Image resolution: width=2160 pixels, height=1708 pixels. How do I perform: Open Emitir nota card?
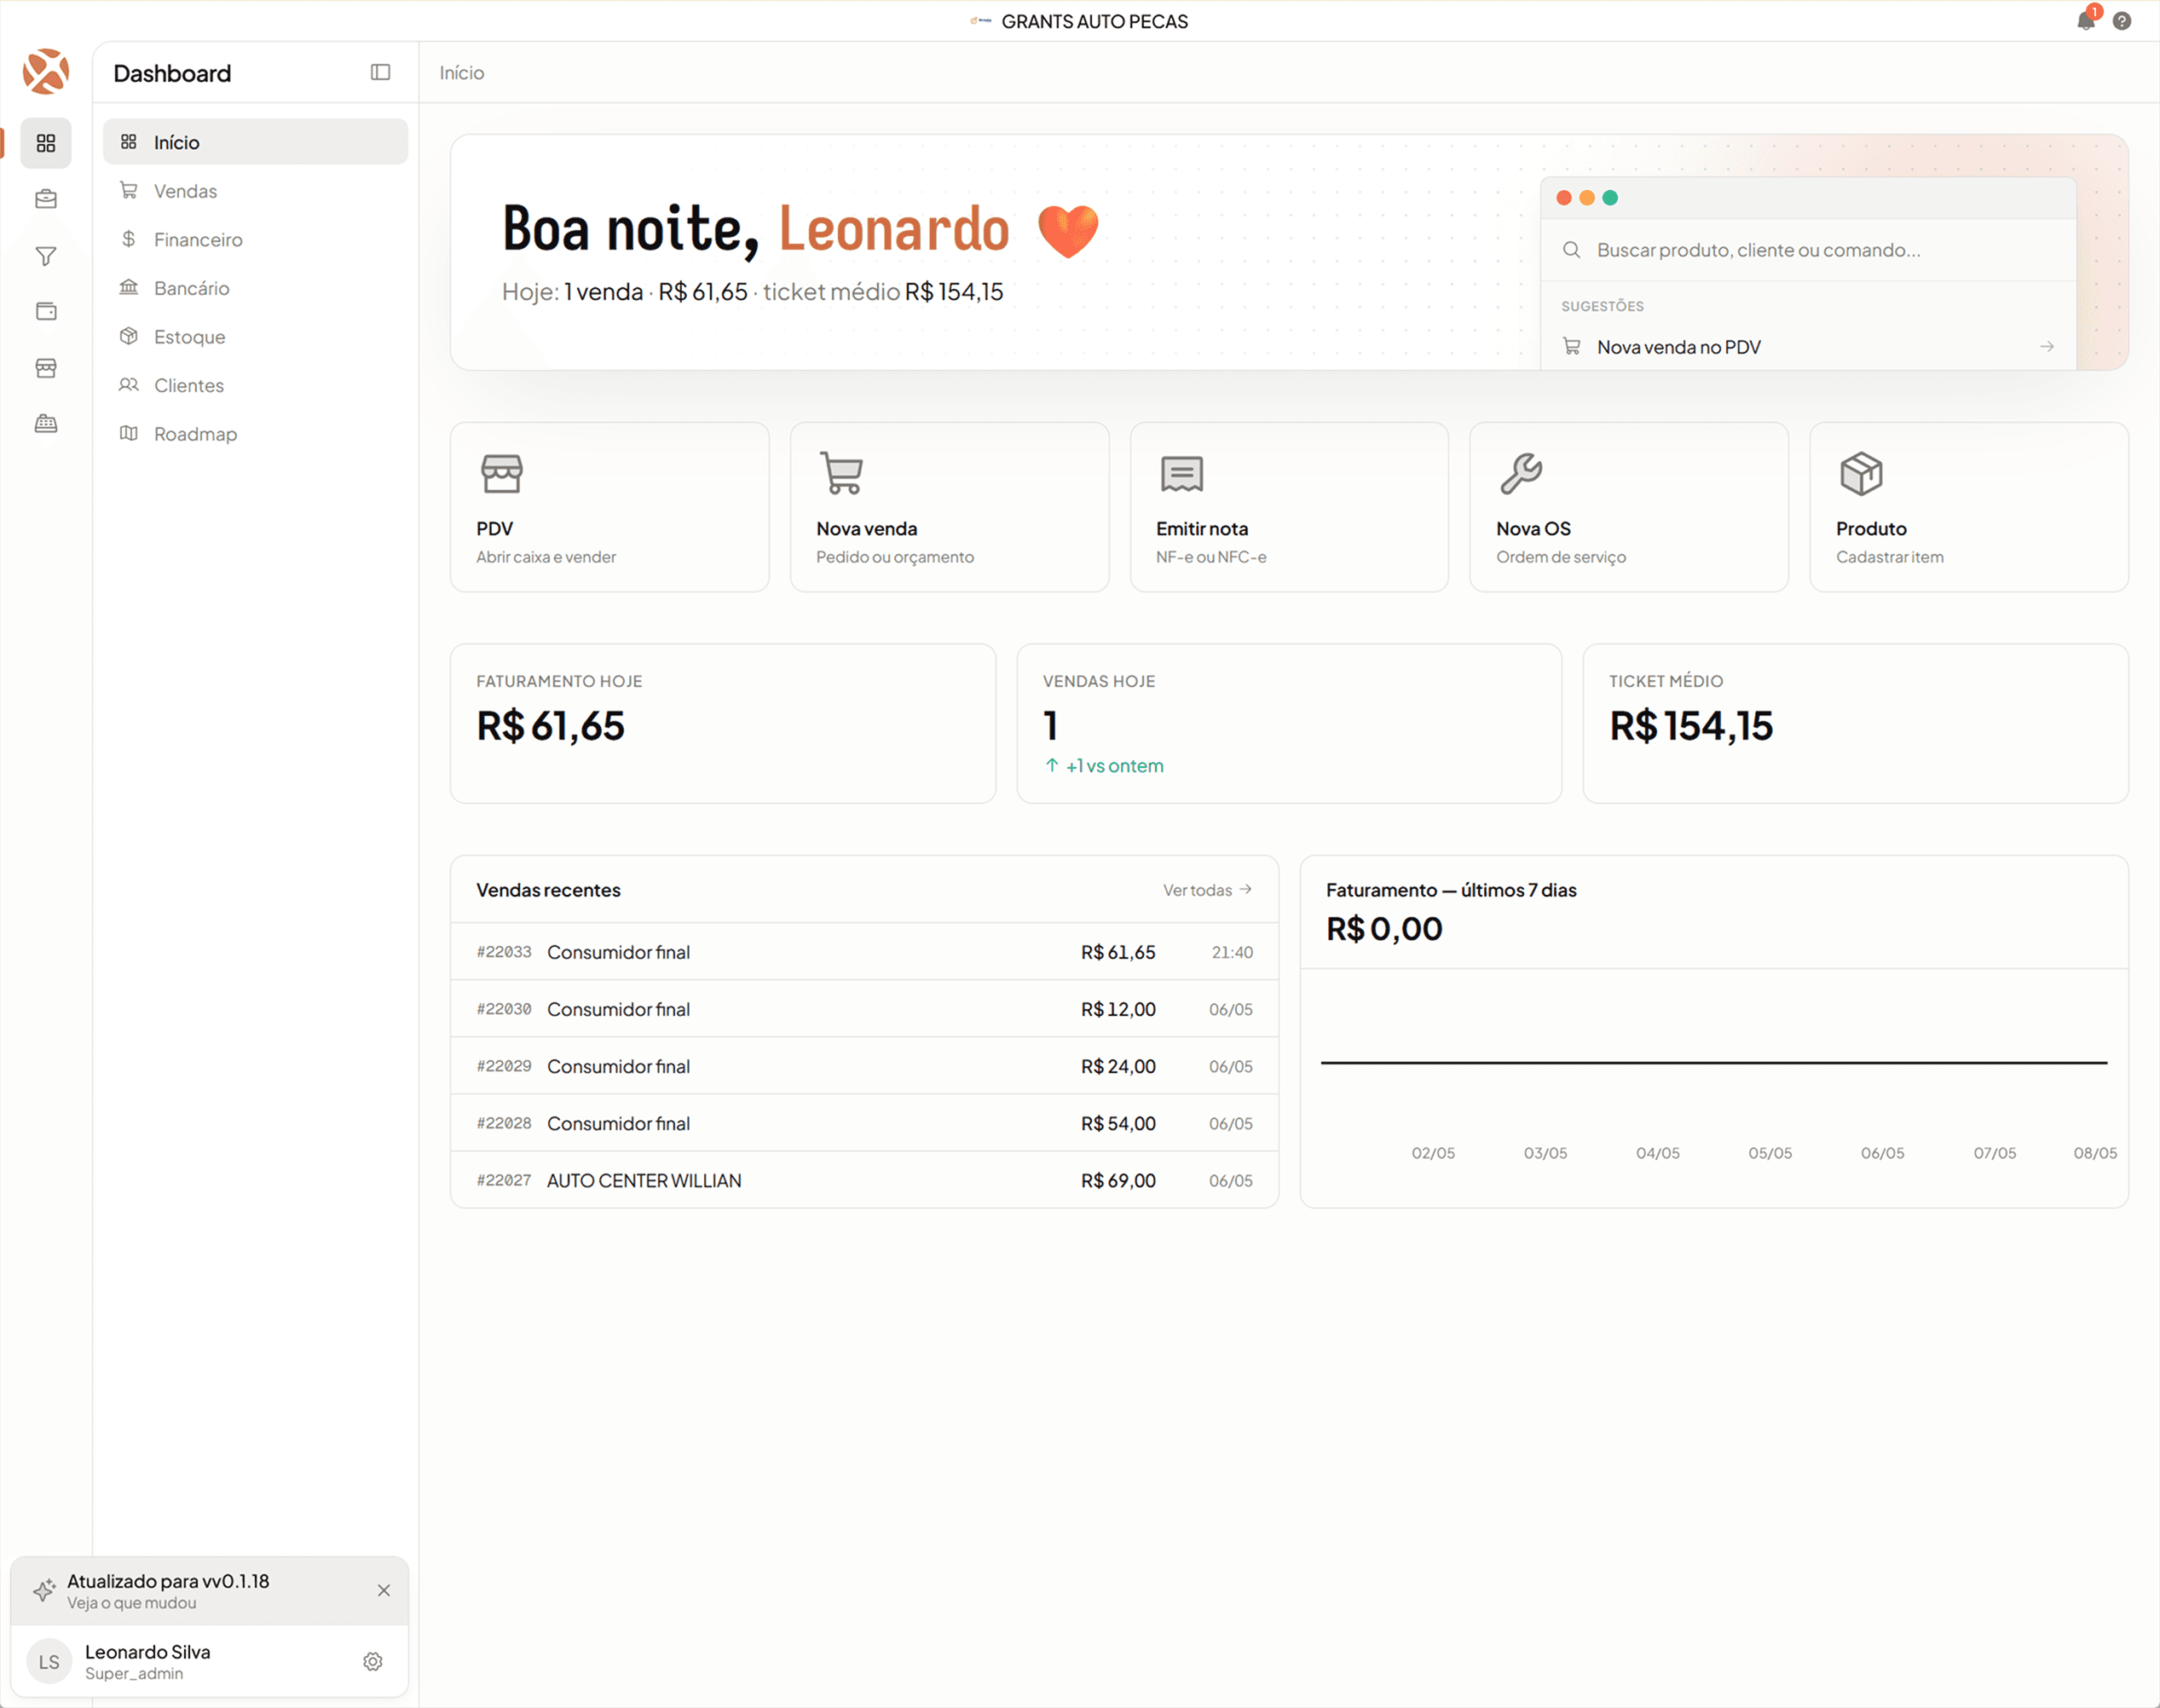click(x=1289, y=507)
